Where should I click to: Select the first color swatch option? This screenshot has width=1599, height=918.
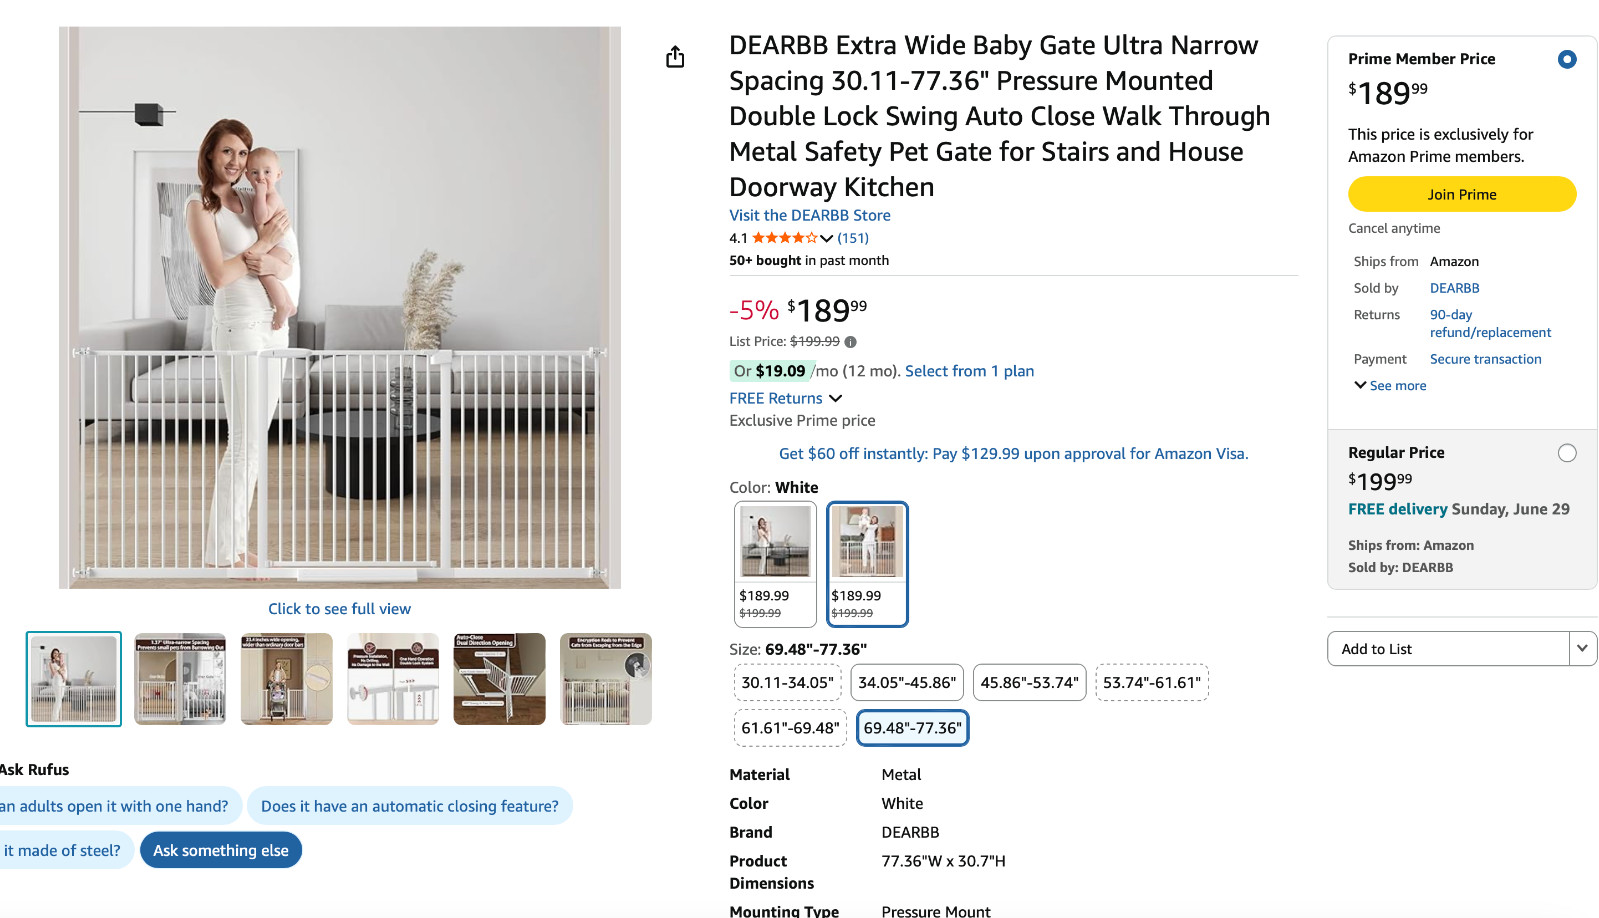click(x=775, y=563)
